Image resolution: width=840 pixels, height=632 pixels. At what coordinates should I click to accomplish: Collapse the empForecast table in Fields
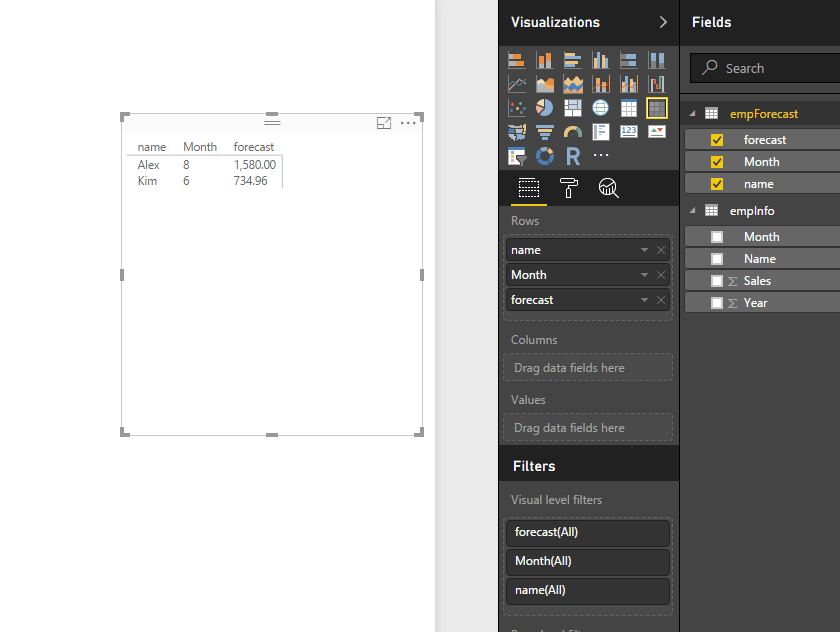point(693,114)
